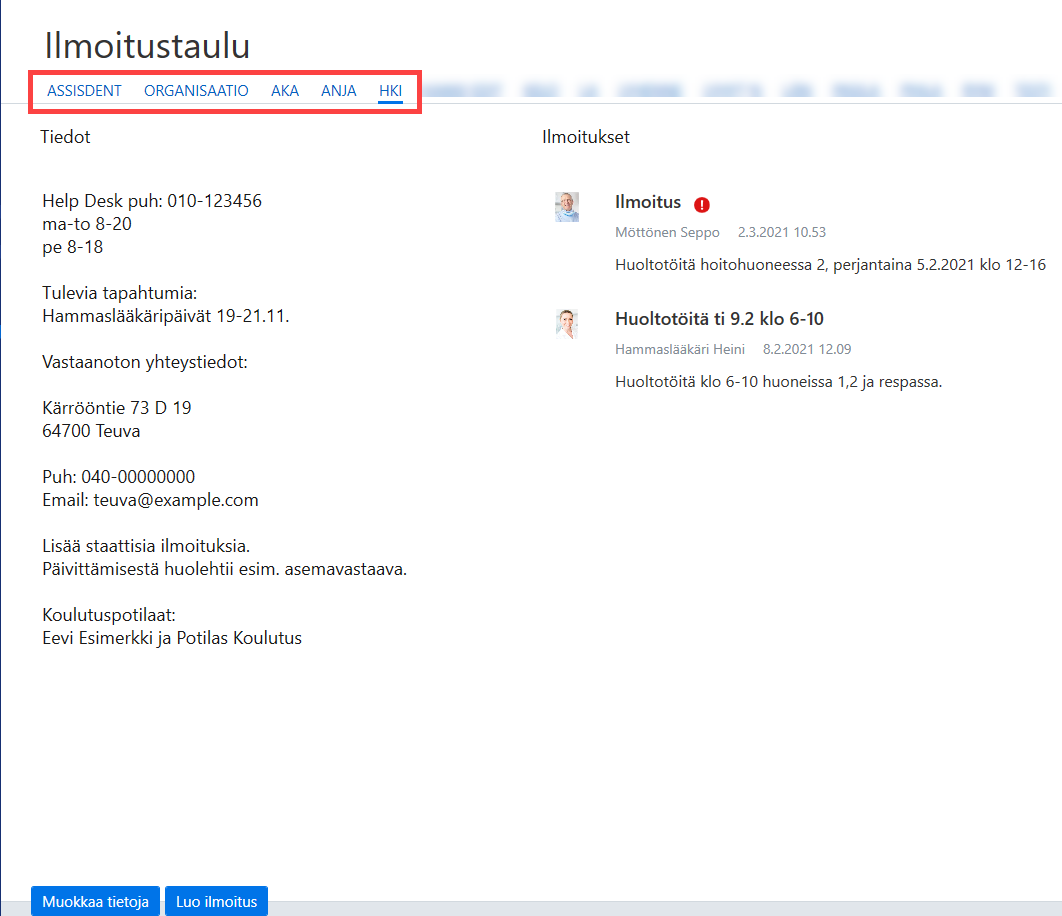Click 'Eevi Esimerkki ja Potilas Koulutus' text
The height and width of the screenshot is (916, 1062).
point(172,638)
